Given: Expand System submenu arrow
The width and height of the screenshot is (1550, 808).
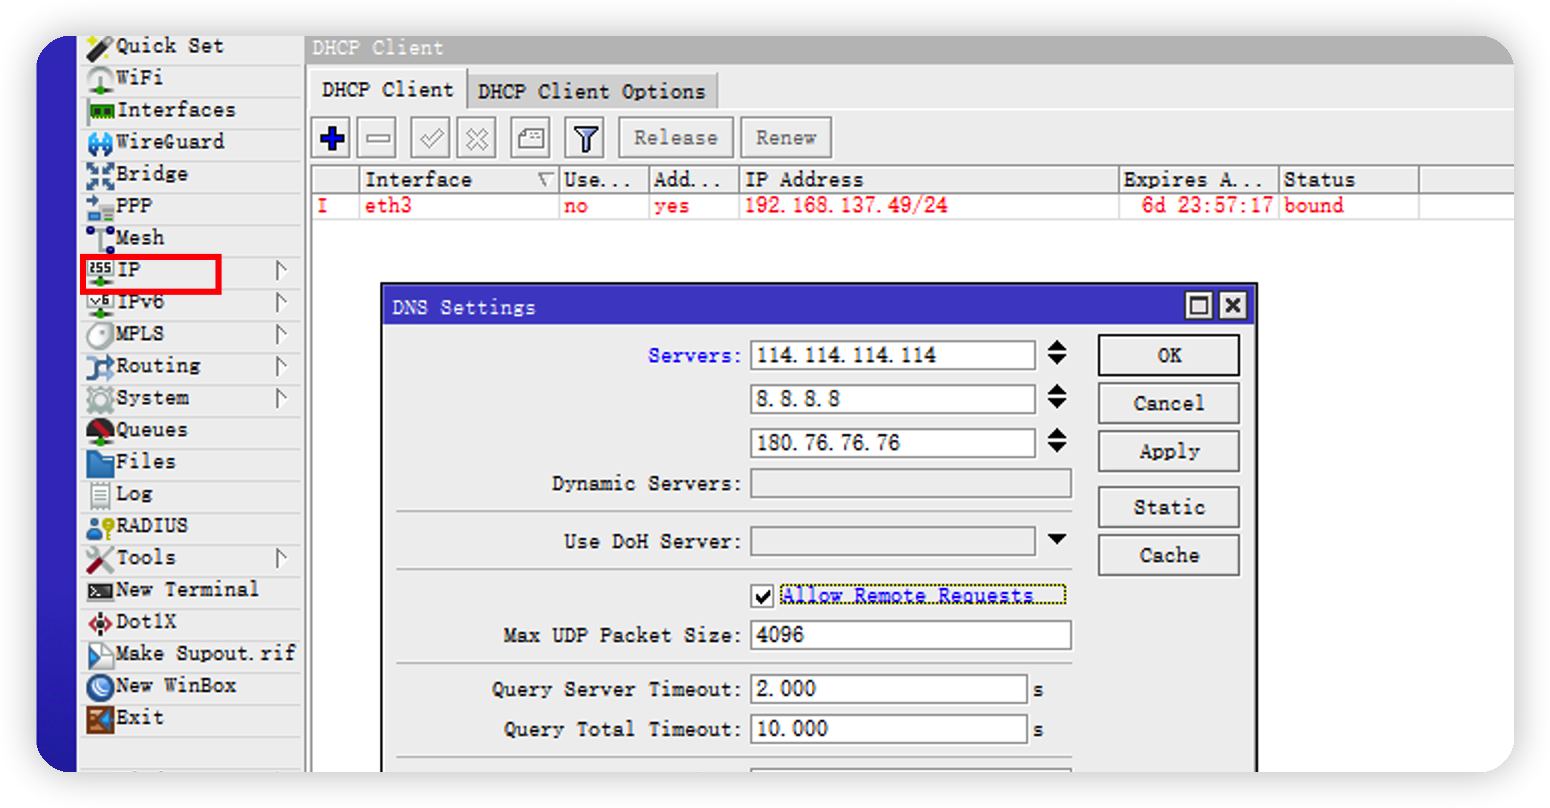Looking at the screenshot, I should (281, 398).
